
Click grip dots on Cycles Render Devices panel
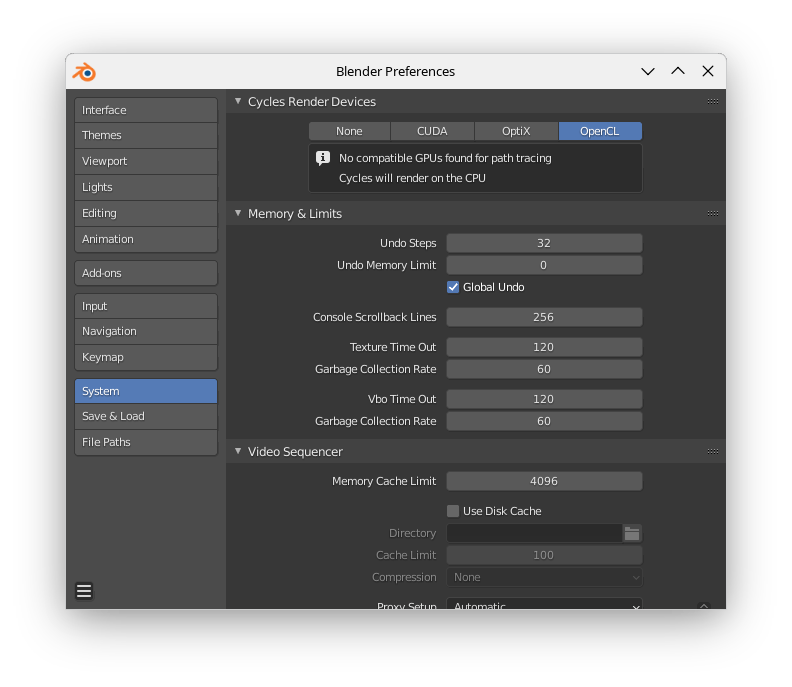[712, 101]
